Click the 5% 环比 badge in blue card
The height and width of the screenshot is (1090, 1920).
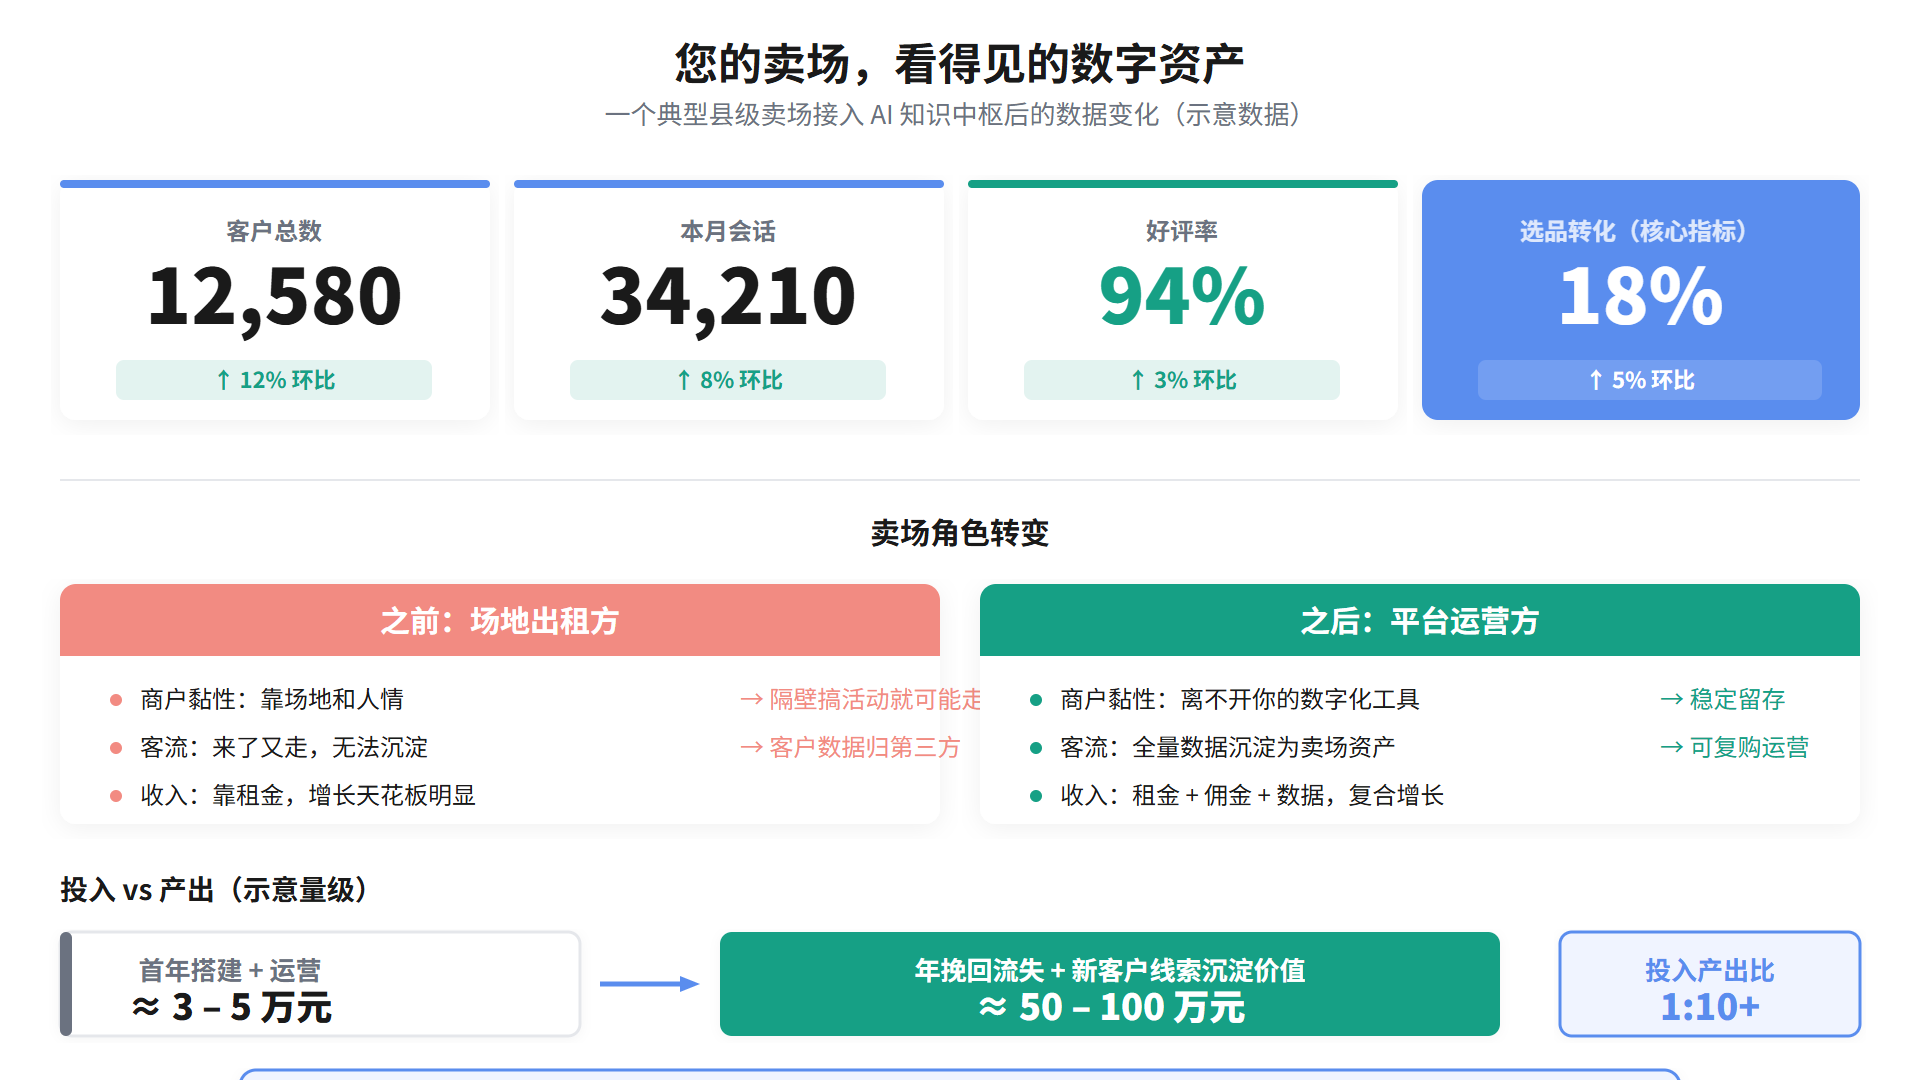pyautogui.click(x=1650, y=380)
